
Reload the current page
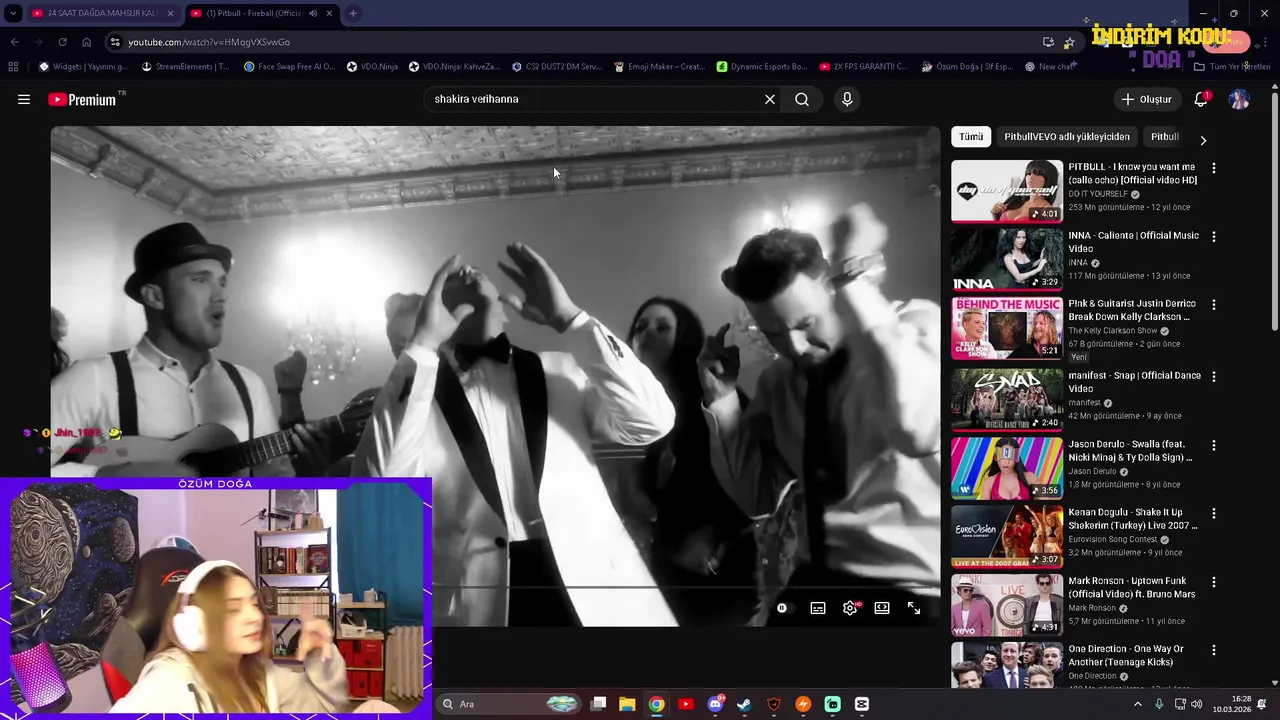tap(62, 42)
